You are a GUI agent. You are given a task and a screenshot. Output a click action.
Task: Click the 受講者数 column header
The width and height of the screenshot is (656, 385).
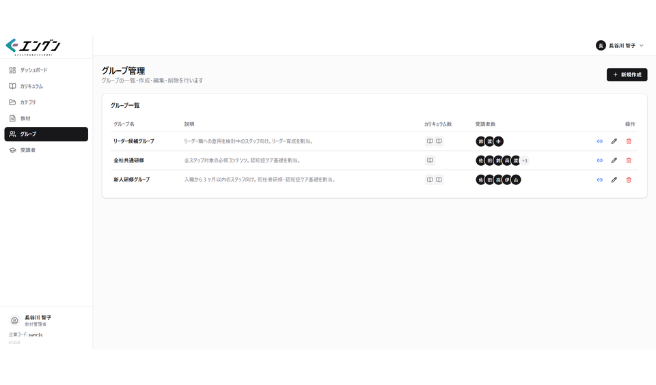click(x=485, y=124)
